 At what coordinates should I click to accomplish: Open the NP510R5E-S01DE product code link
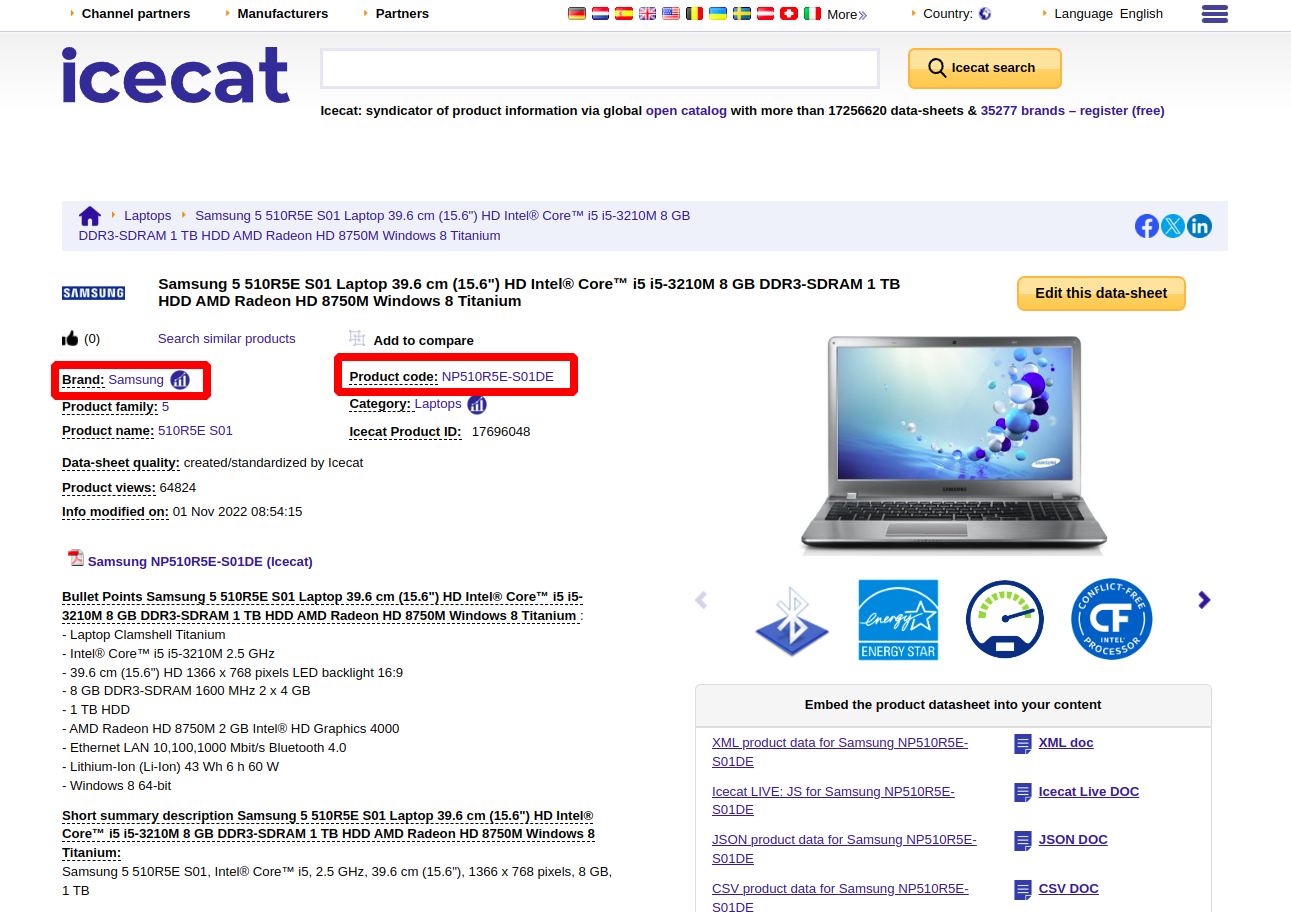[x=498, y=377]
